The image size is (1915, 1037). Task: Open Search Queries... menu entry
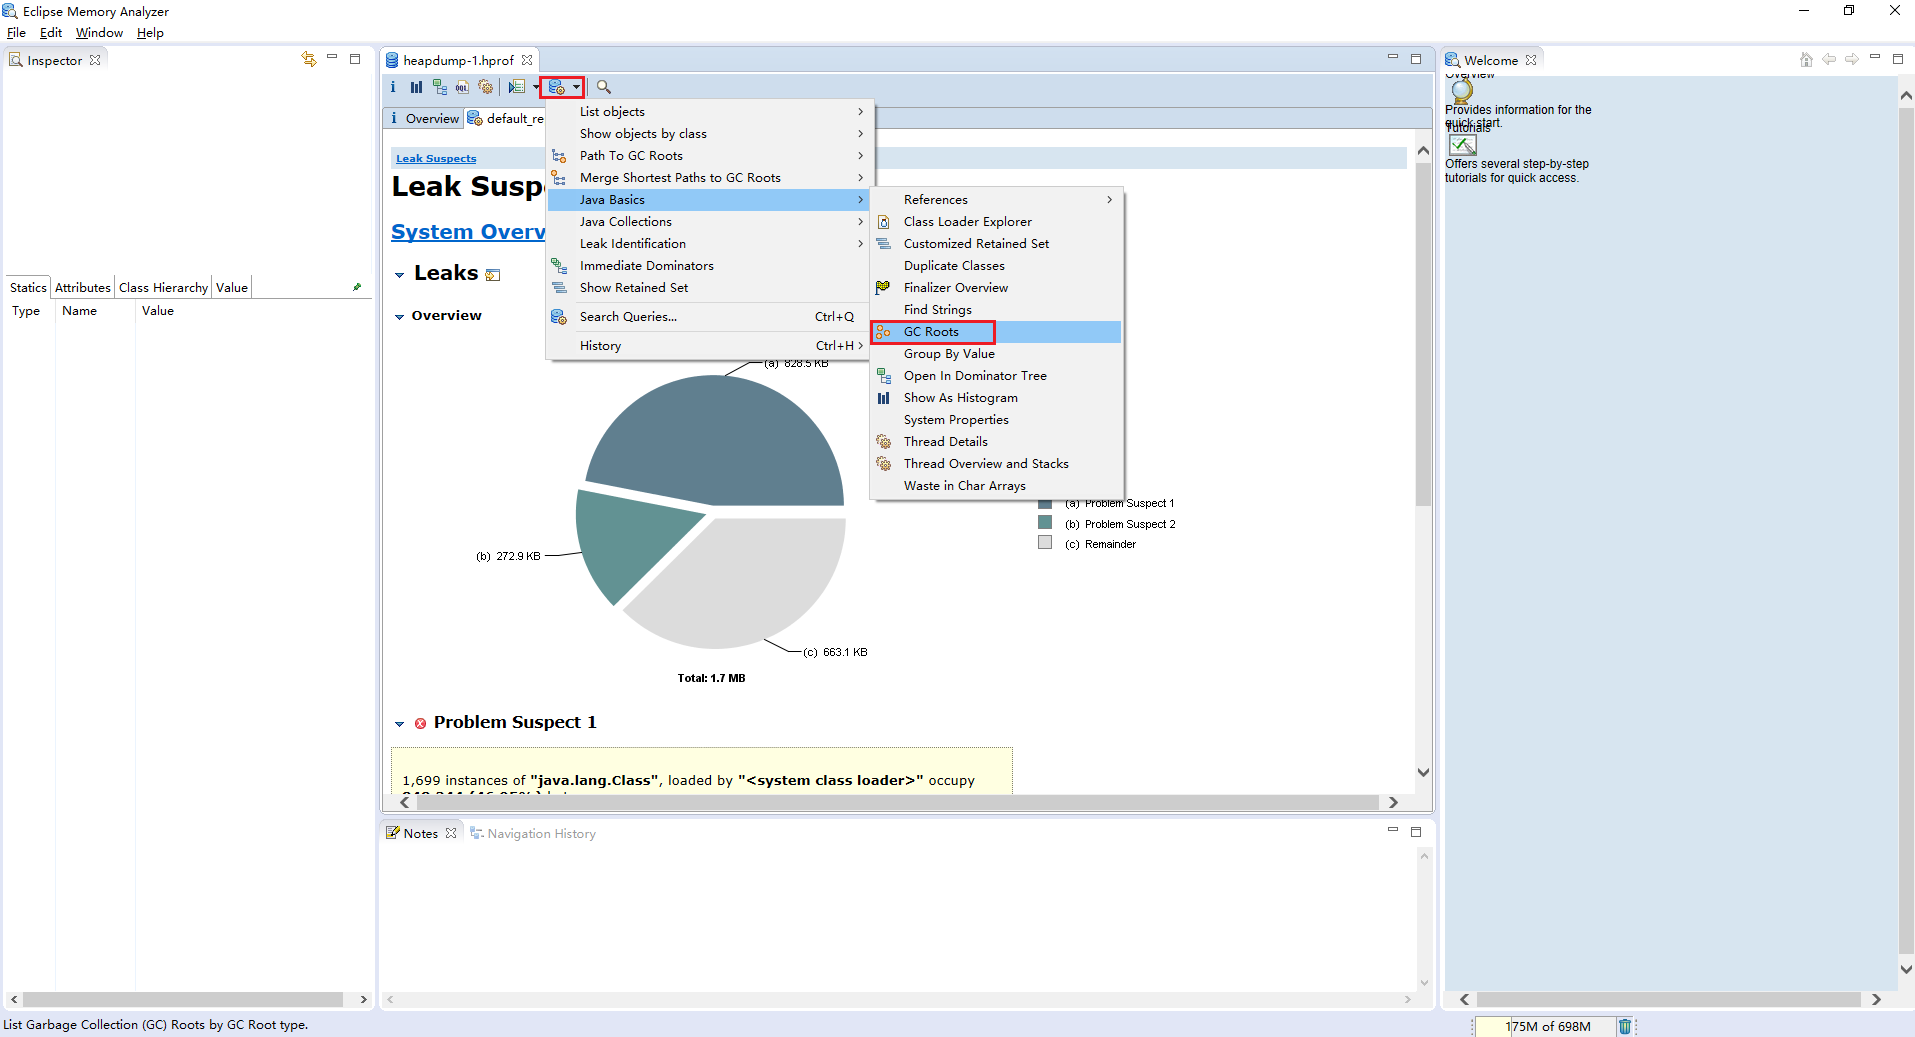tap(710, 317)
